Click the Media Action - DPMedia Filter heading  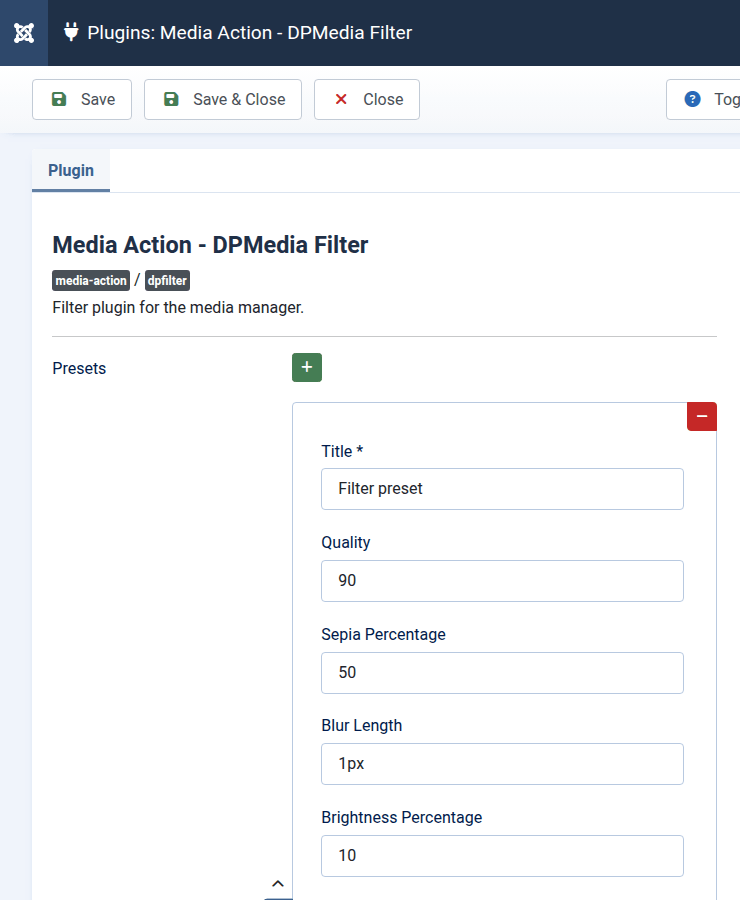coord(210,245)
